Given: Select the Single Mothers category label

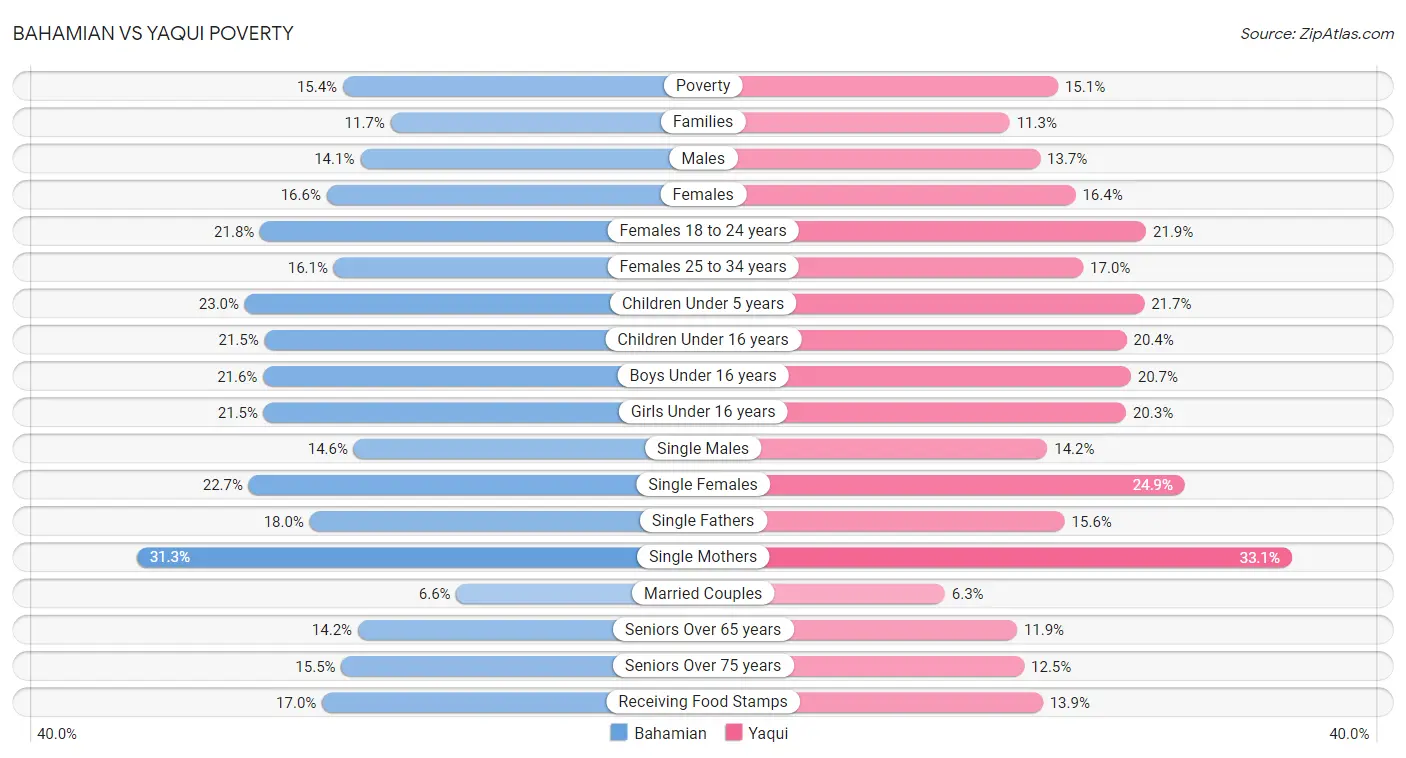Looking at the screenshot, I should click(x=703, y=557).
